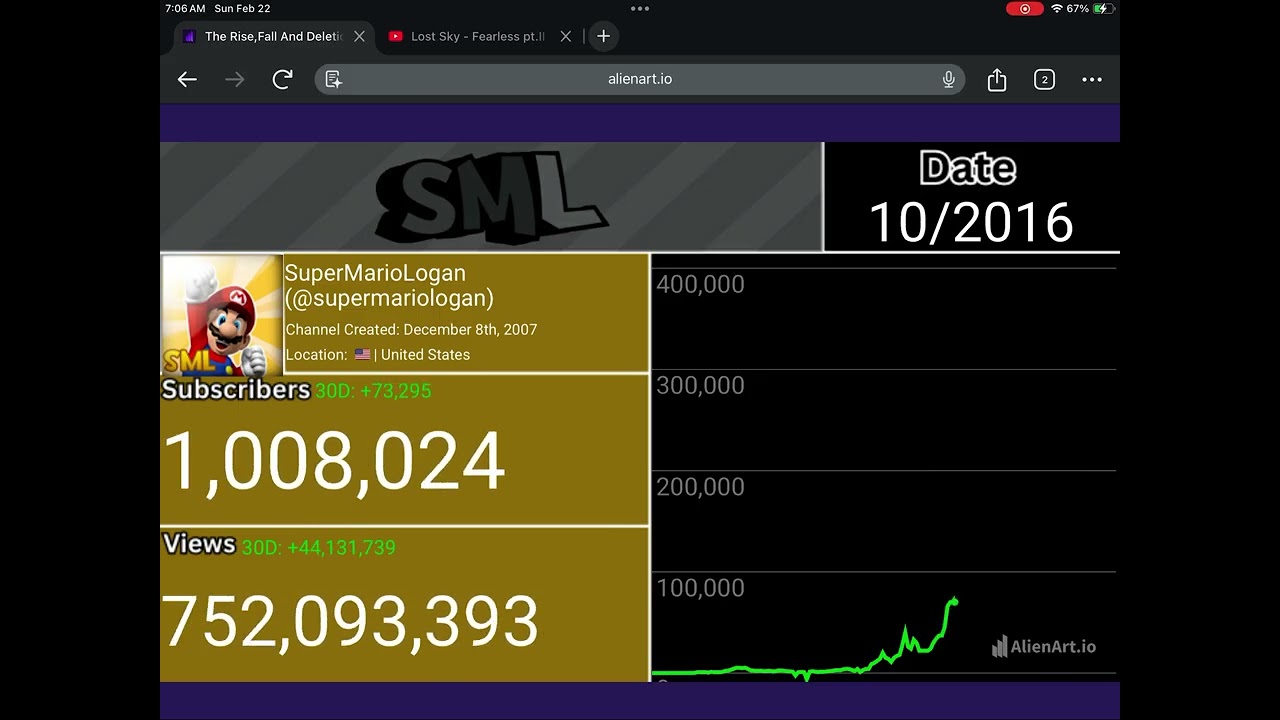This screenshot has height=720, width=1280.
Task: Open the browser three-dot more menu
Action: pos(1092,80)
